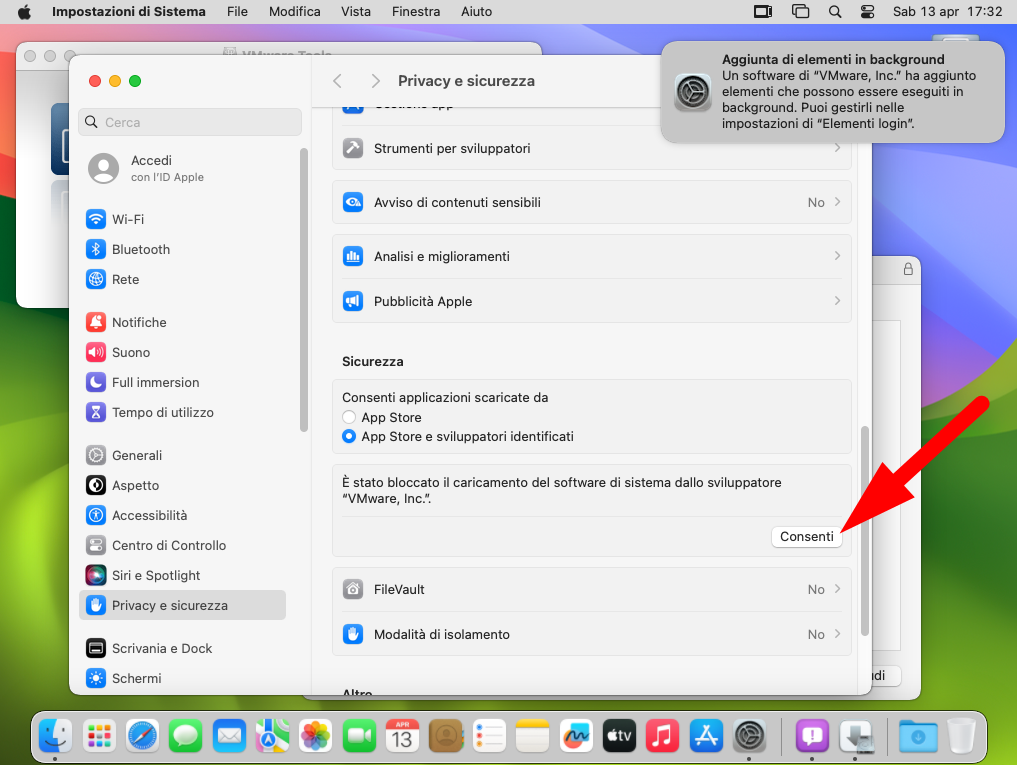Open App Store in Dock
1017x765 pixels.
click(706, 736)
